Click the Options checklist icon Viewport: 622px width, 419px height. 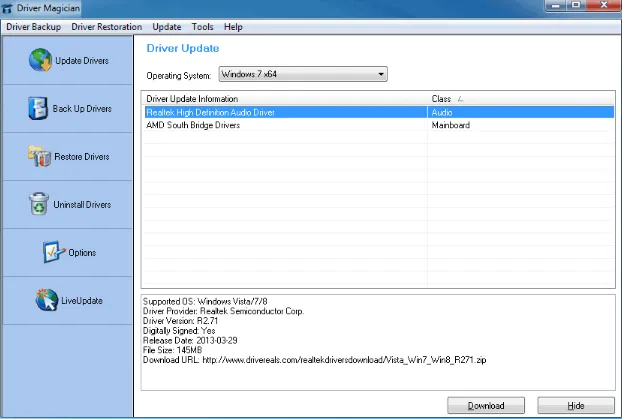click(x=54, y=252)
